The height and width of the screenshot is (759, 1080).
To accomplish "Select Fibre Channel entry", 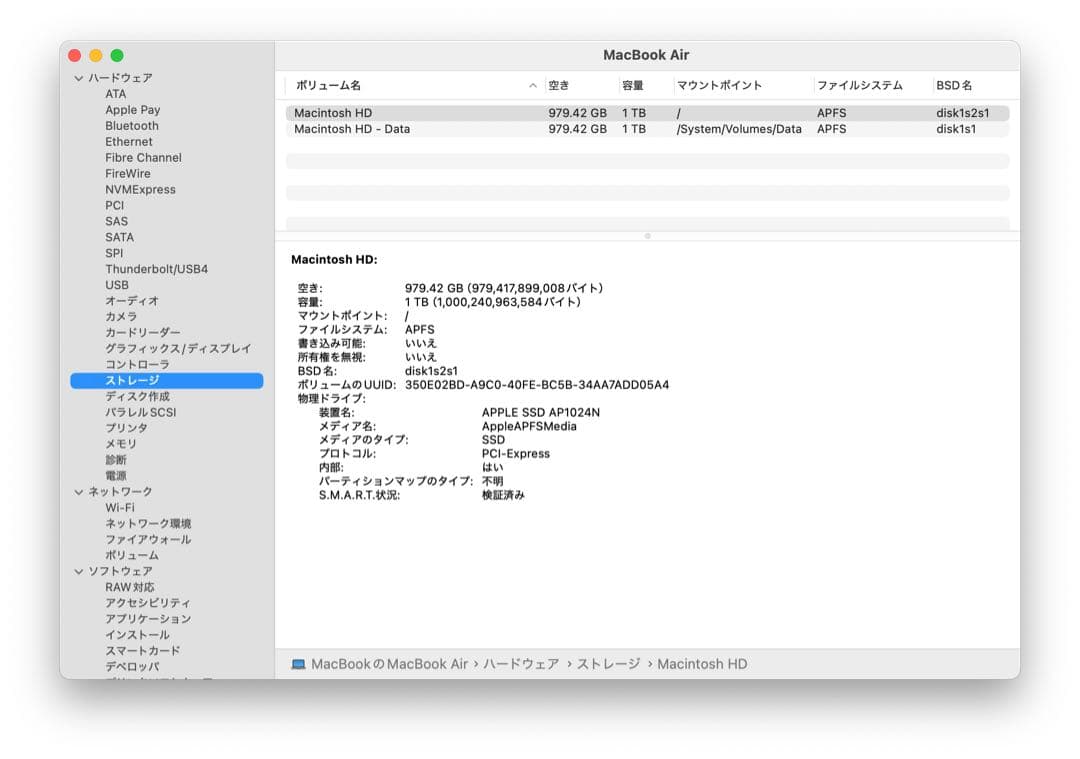I will pos(143,158).
